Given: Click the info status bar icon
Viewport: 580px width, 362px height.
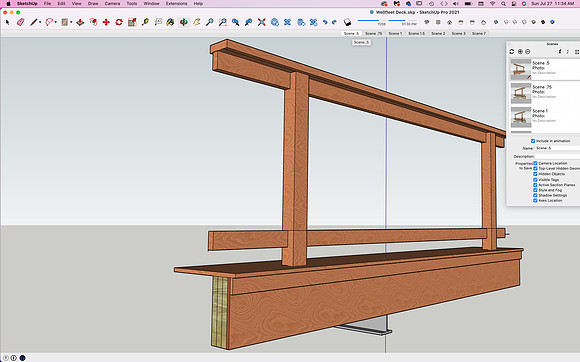Looking at the screenshot, I should pyautogui.click(x=14, y=358).
